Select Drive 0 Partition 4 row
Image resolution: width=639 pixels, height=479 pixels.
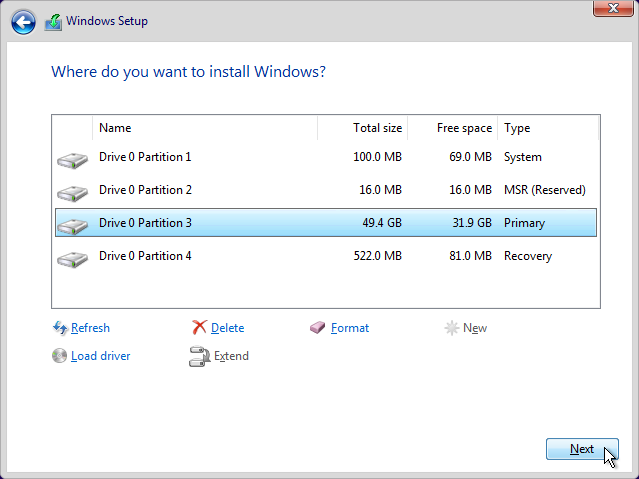click(x=326, y=256)
